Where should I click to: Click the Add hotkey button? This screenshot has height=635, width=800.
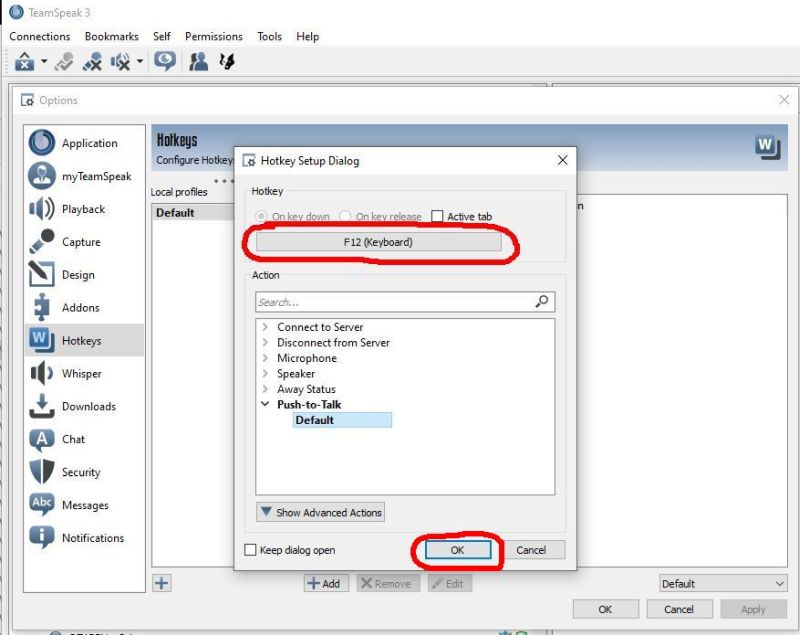click(x=327, y=583)
